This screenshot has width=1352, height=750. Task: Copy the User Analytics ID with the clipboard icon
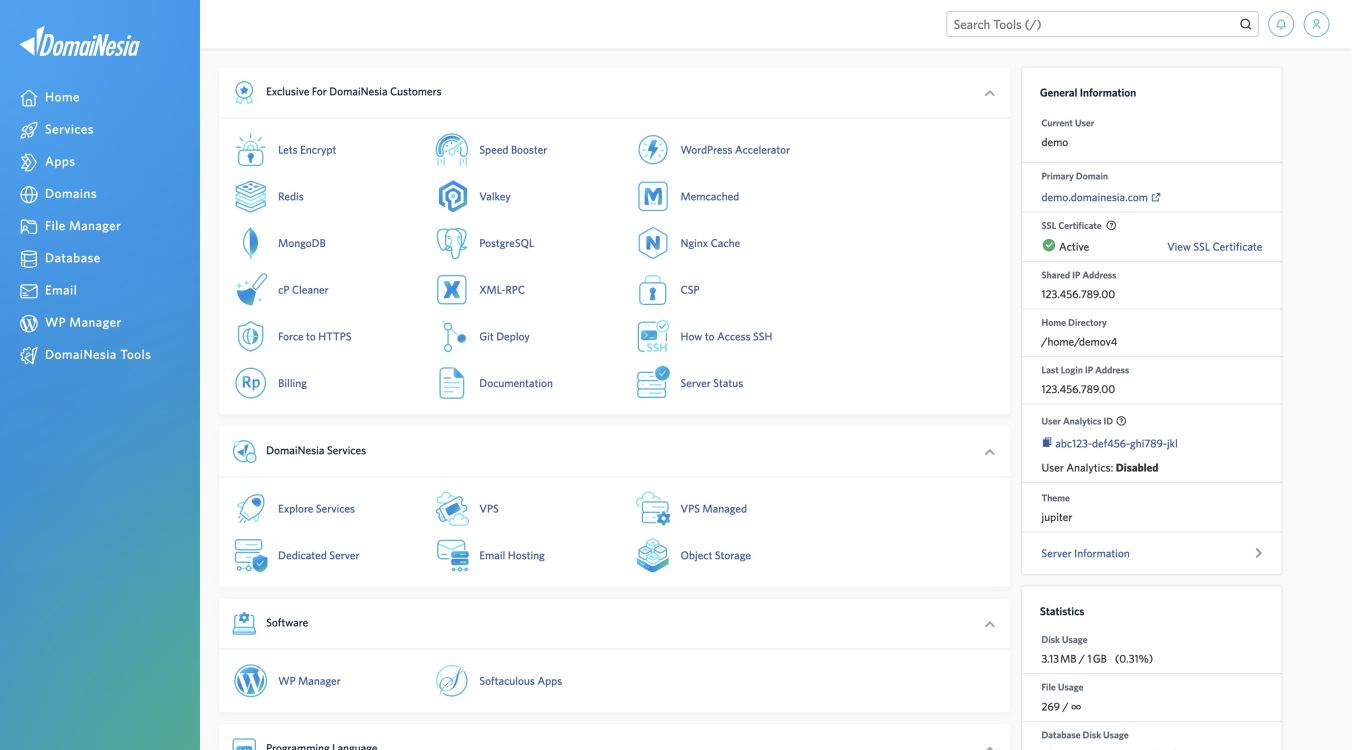tap(1047, 443)
